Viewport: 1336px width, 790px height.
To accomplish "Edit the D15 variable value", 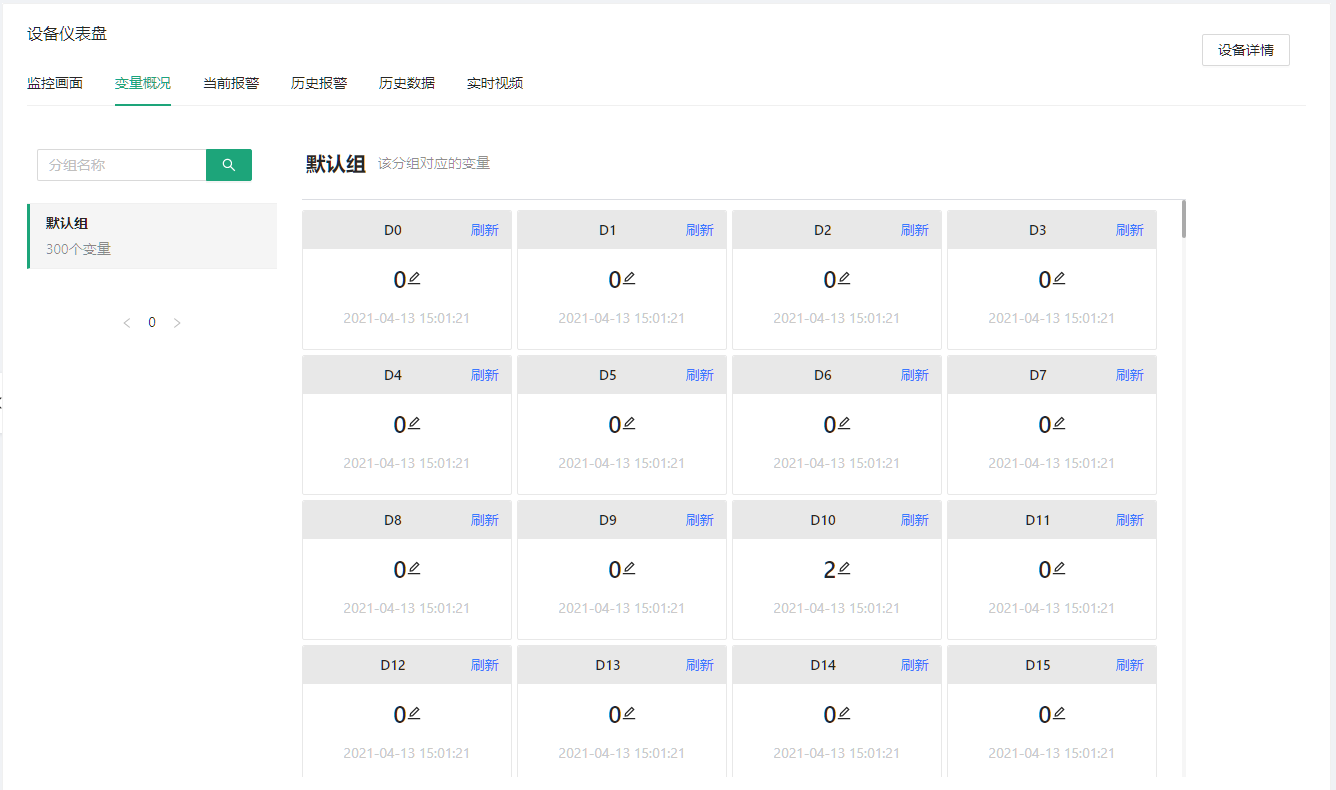I will [x=1059, y=713].
